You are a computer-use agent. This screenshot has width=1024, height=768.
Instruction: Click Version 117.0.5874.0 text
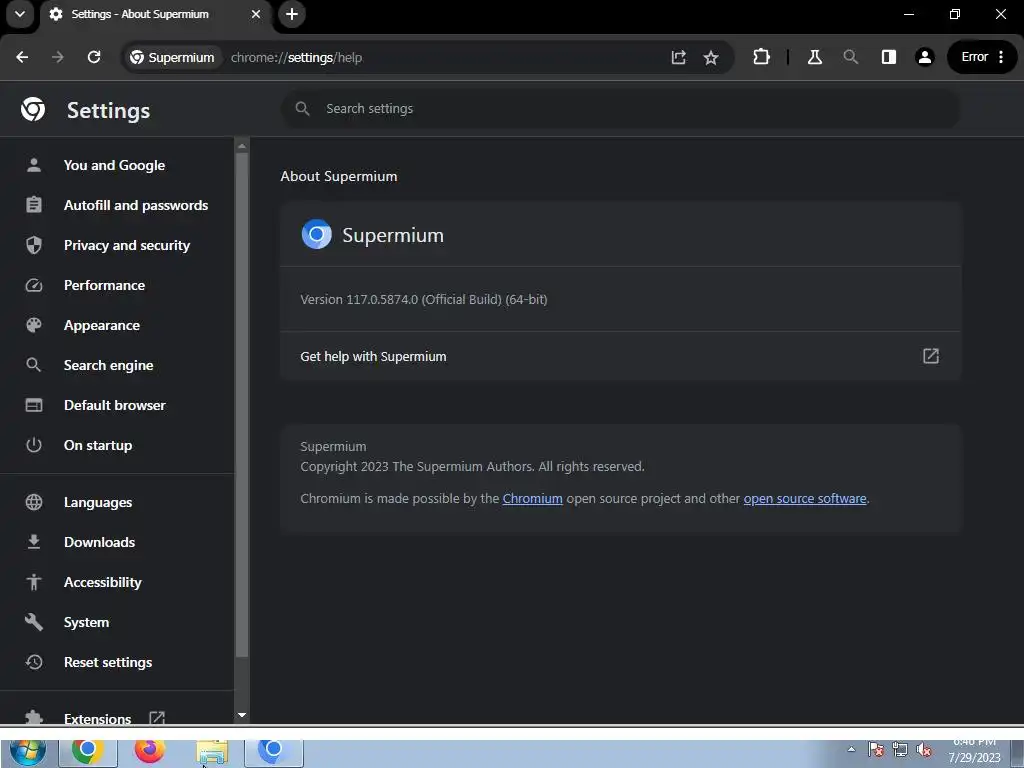pos(424,299)
